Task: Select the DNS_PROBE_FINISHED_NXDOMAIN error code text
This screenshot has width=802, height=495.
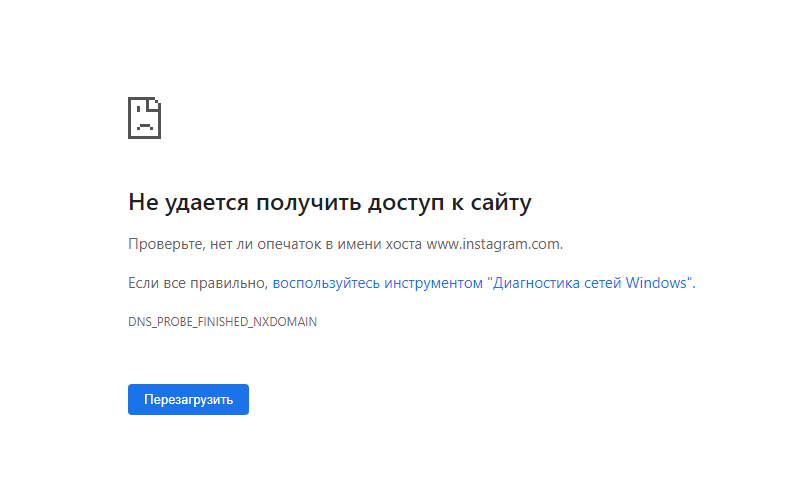Action: 222,322
